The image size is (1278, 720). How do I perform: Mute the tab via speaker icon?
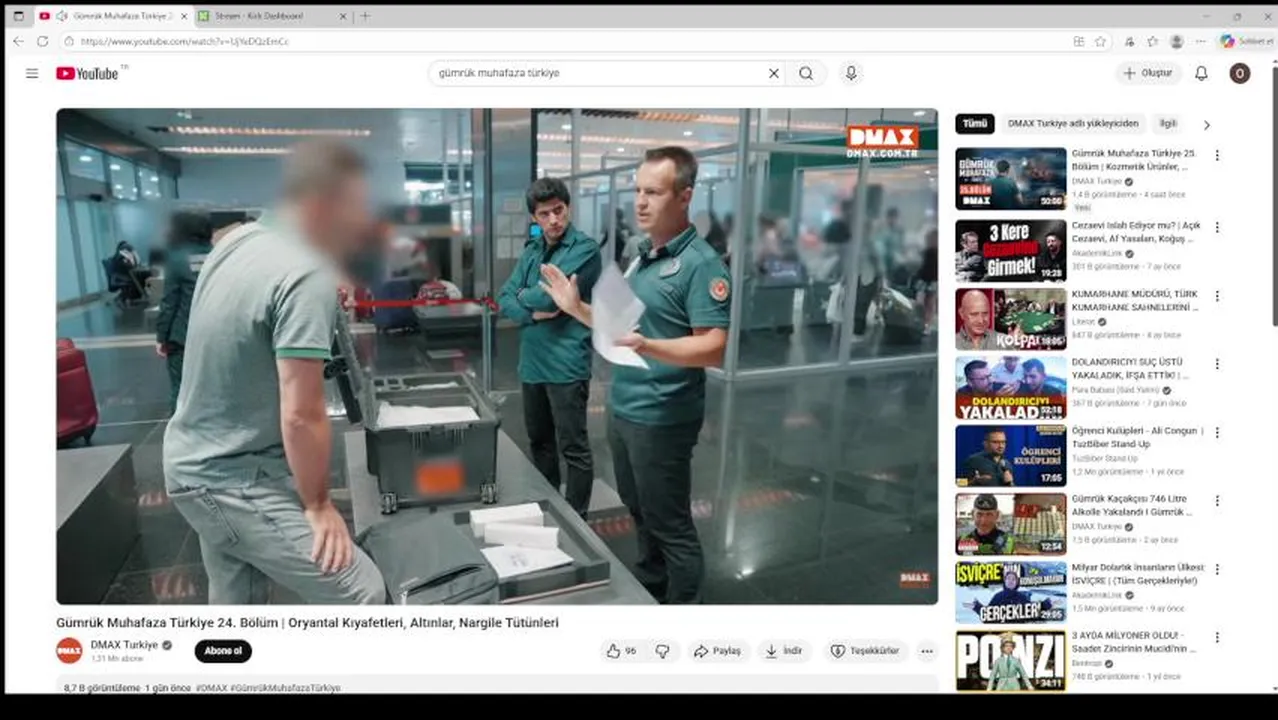click(x=62, y=16)
